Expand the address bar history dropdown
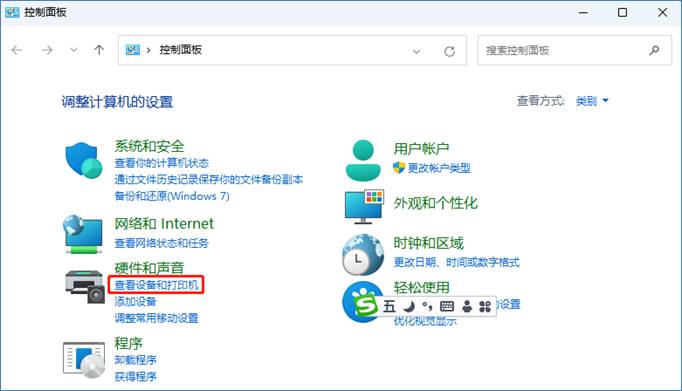682x391 pixels. click(416, 52)
